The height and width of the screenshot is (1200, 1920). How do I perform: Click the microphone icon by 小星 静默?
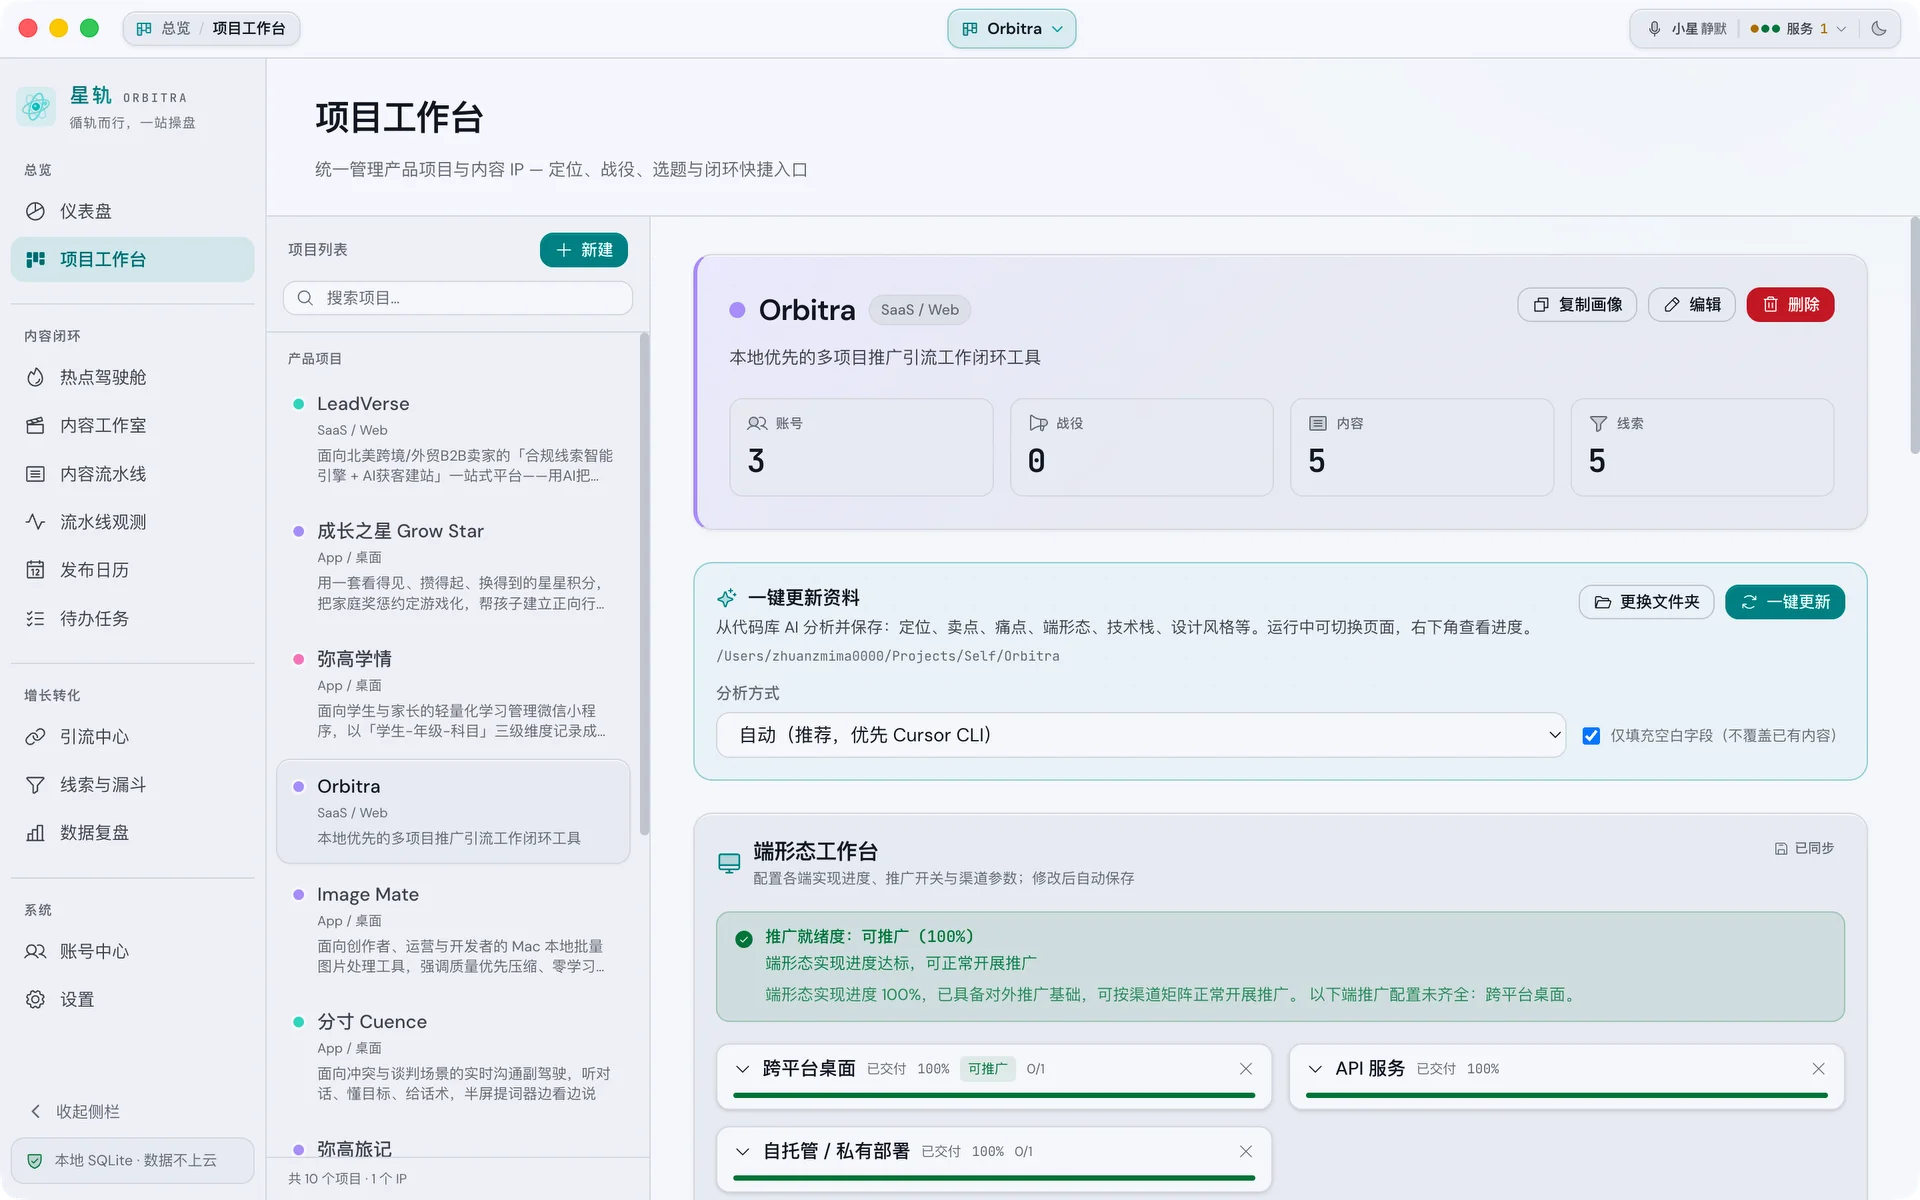pos(1654,29)
